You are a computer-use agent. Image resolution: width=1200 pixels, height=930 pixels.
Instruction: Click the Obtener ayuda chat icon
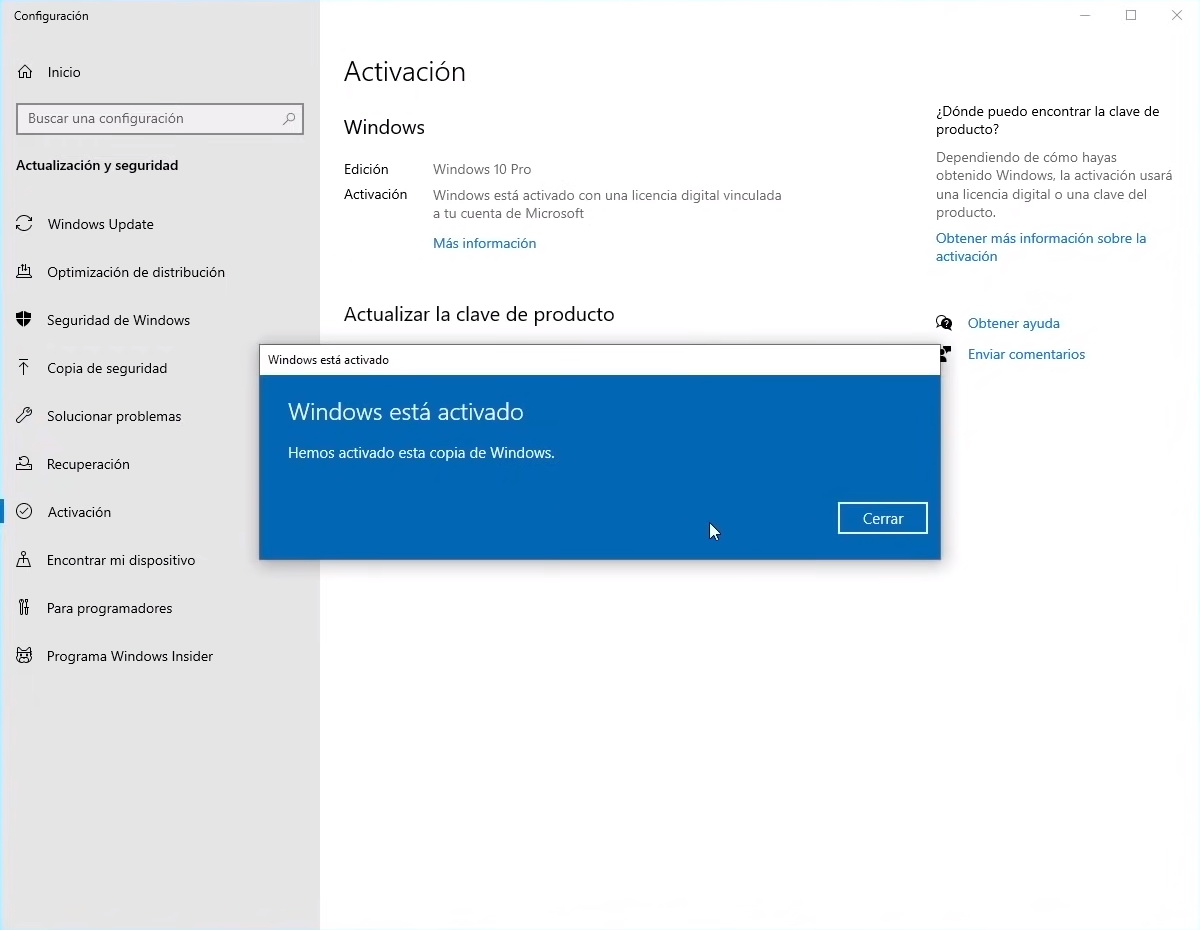pyautogui.click(x=944, y=323)
